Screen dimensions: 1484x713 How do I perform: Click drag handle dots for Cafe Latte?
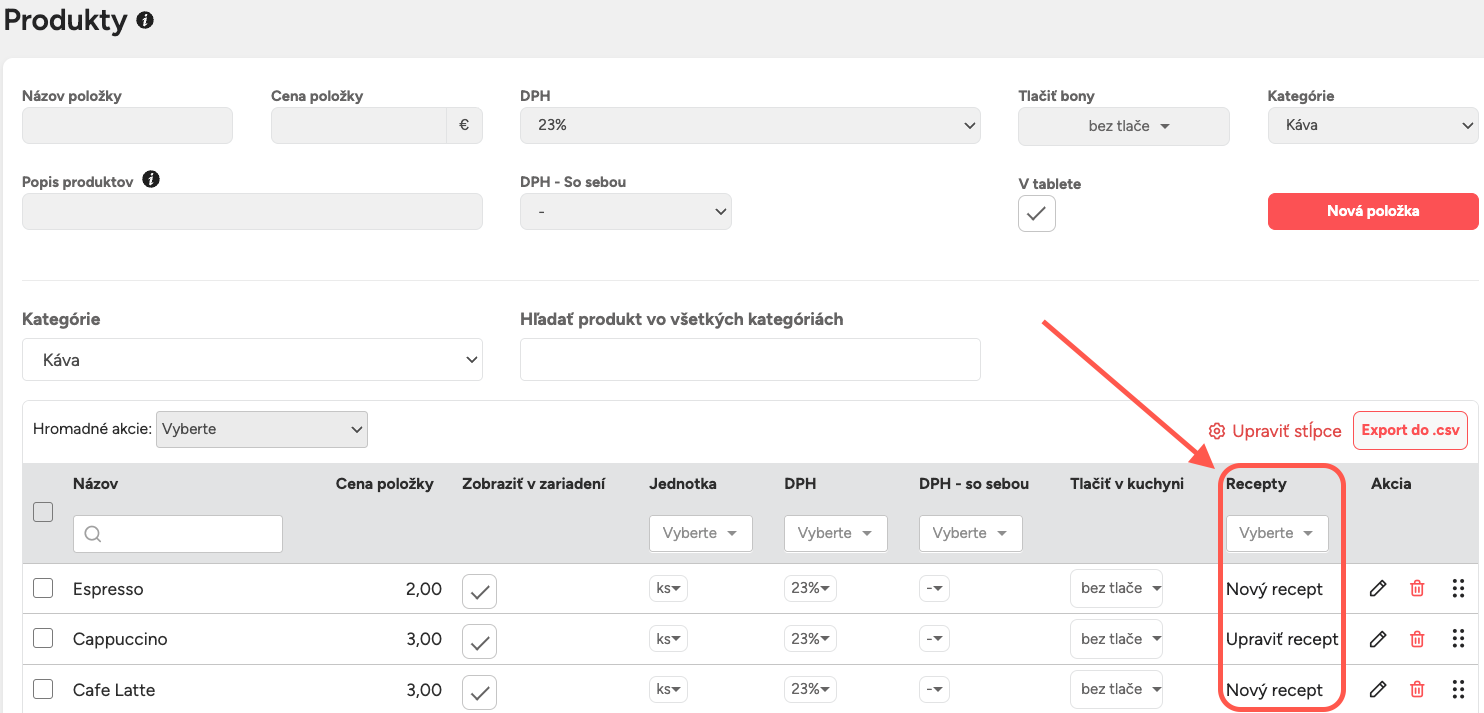(1458, 689)
